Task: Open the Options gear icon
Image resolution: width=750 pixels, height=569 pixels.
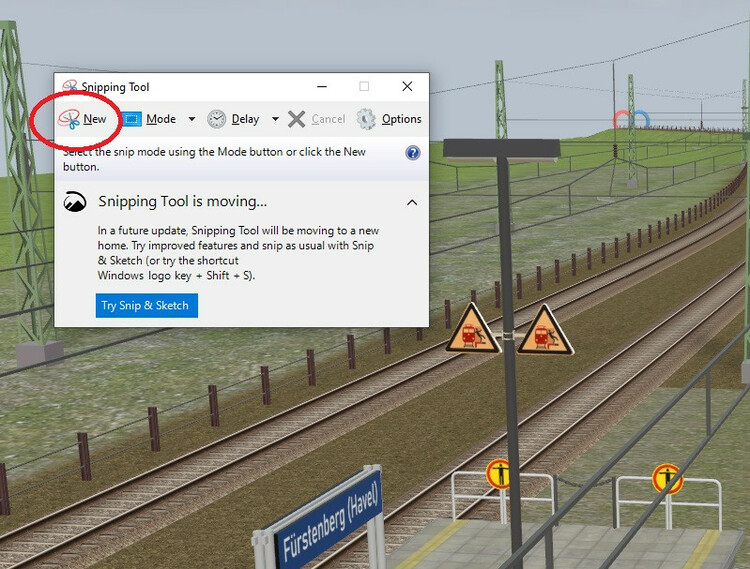Action: tap(366, 119)
